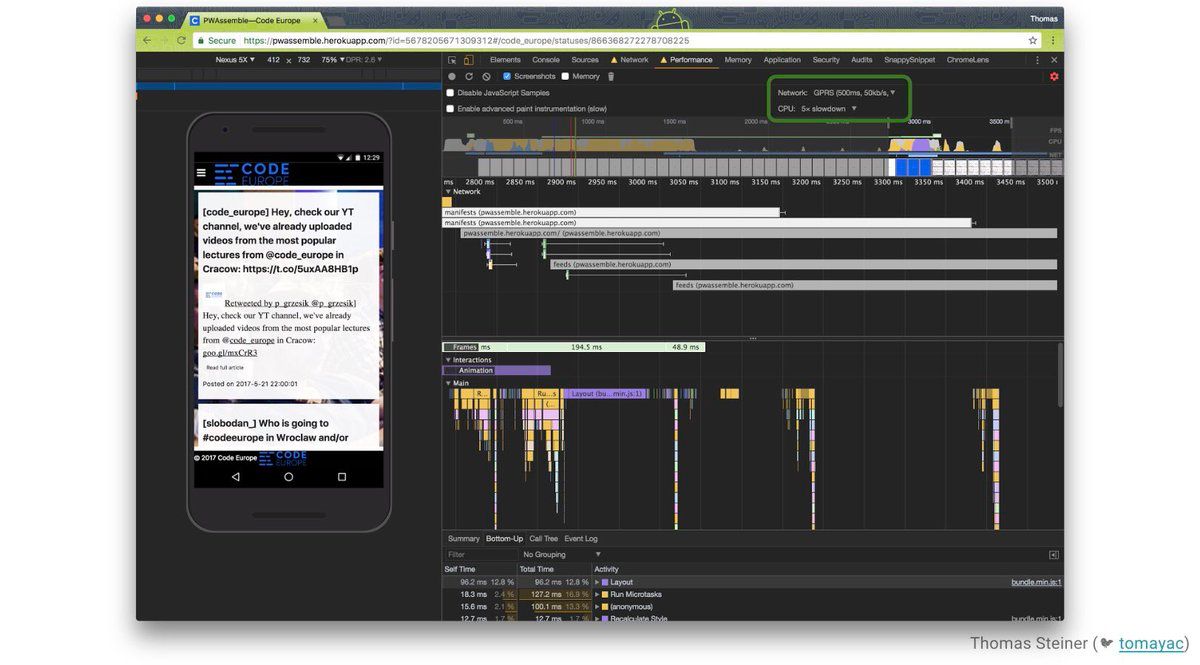1200x665 pixels.
Task: Click the Filter input field
Action: [x=478, y=554]
